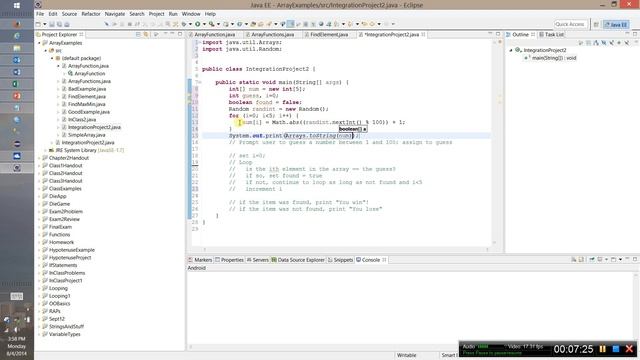
Task: Open the Console display dropdown arrow
Action: pyautogui.click(x=606, y=260)
